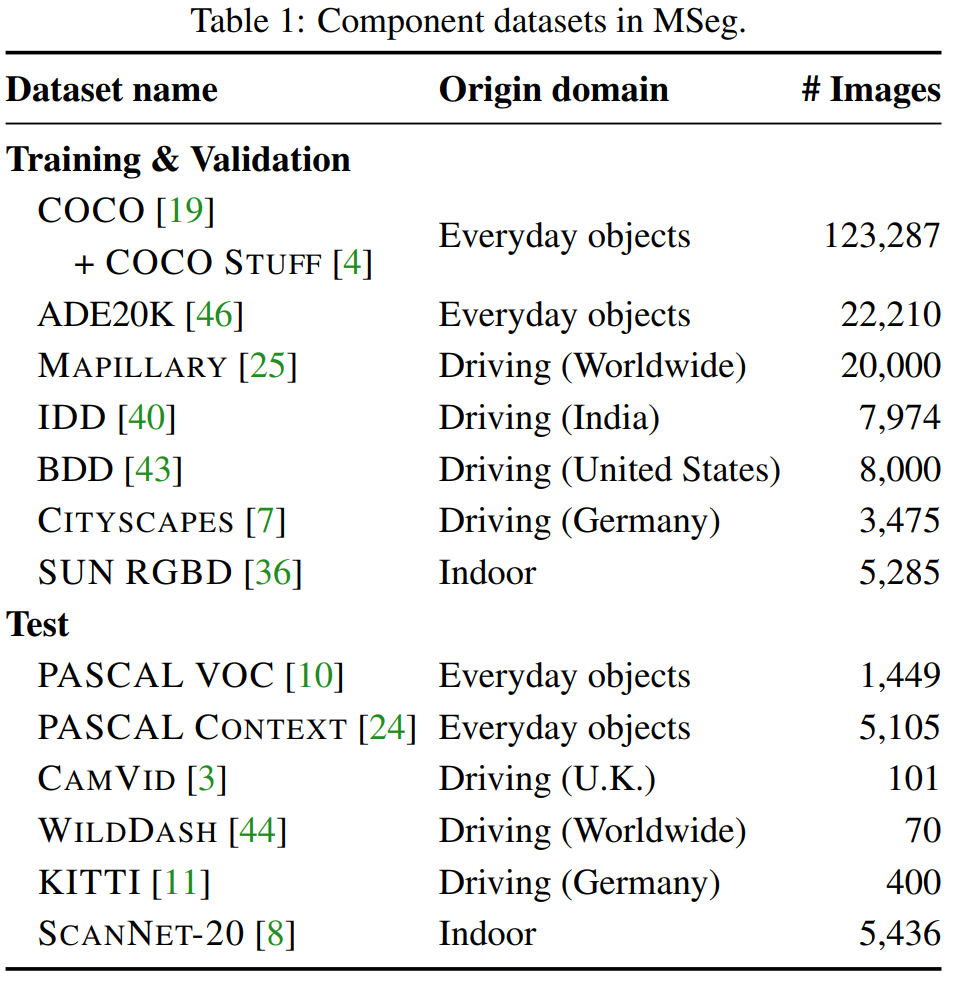The height and width of the screenshot is (987, 954).
Task: Click 'Everyday objects' in the PASCAL Context row
Action: tap(564, 728)
